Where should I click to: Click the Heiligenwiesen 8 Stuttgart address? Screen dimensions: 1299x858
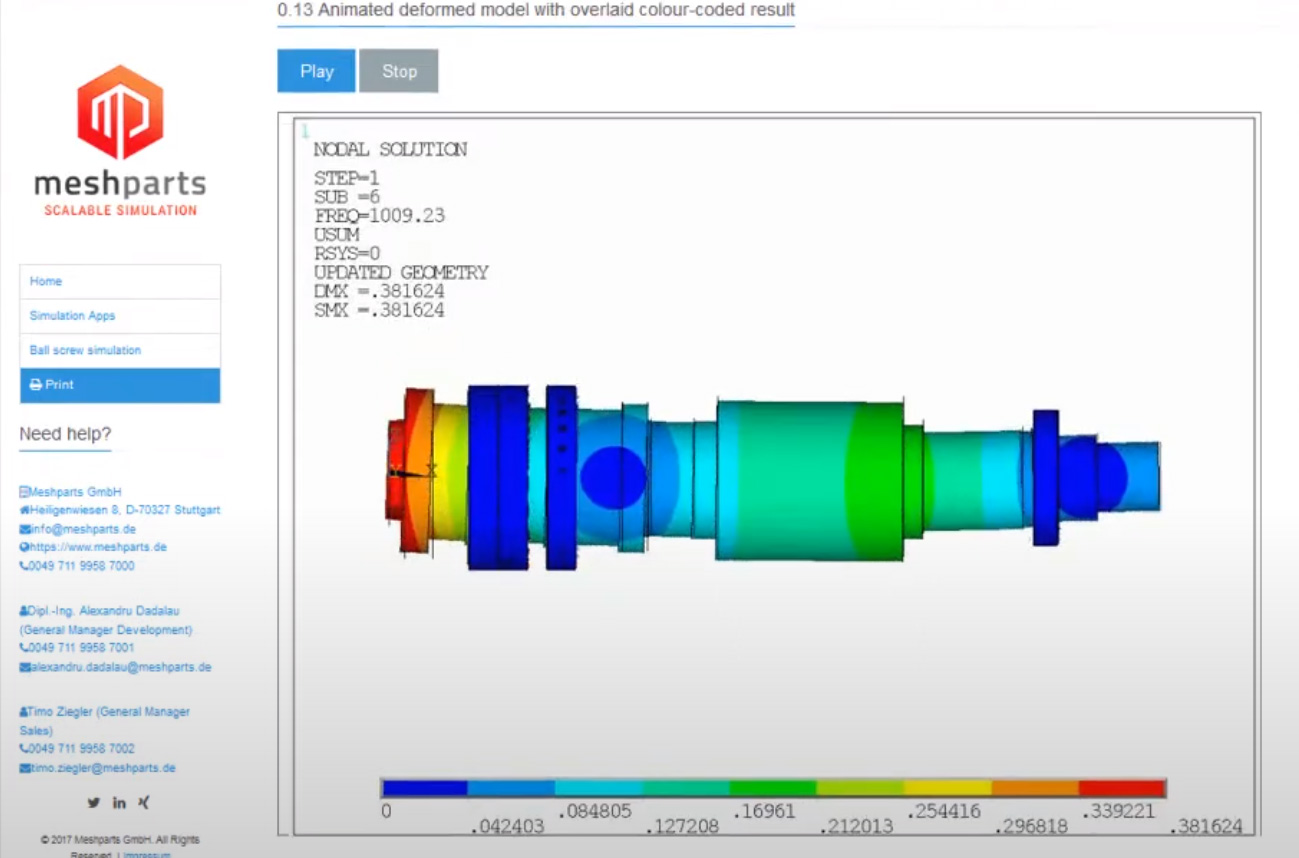[125, 510]
